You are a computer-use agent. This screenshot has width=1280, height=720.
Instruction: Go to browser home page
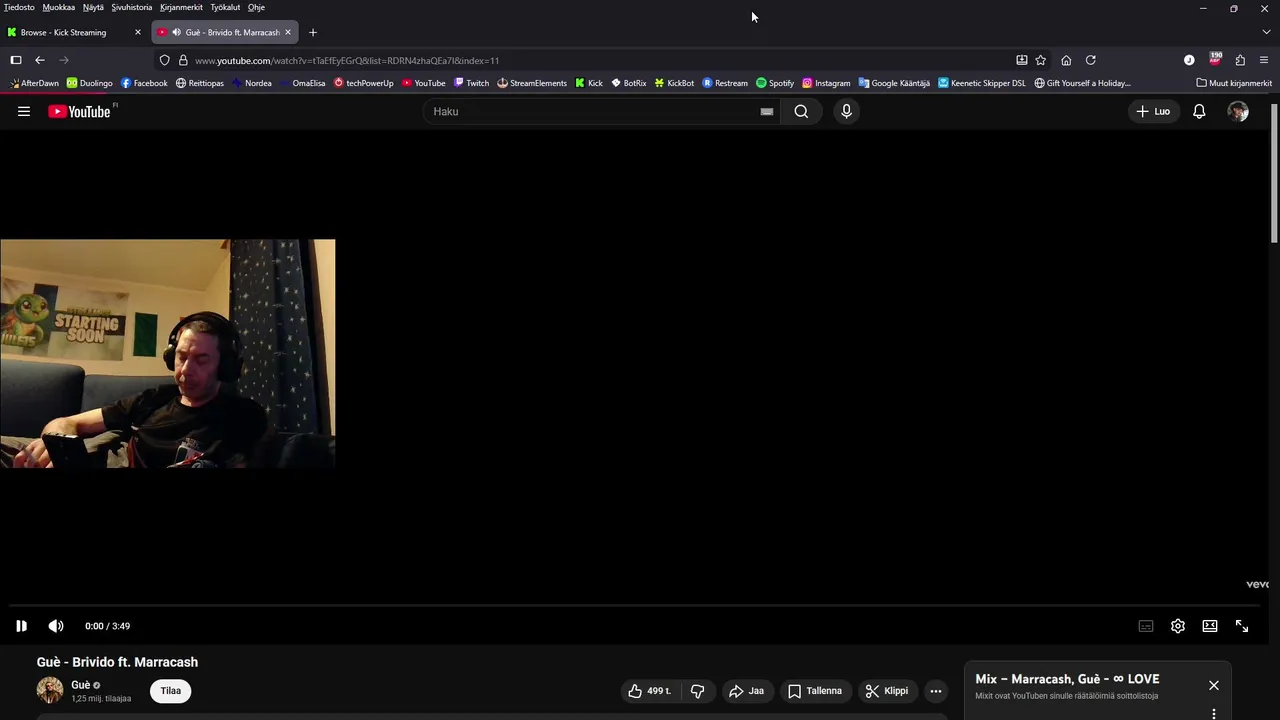pos(1066,60)
